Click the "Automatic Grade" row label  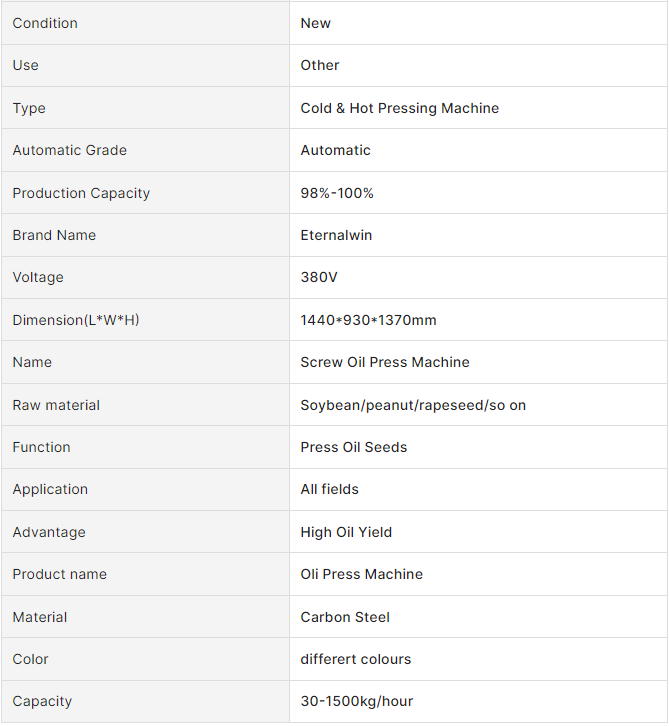[x=70, y=150]
